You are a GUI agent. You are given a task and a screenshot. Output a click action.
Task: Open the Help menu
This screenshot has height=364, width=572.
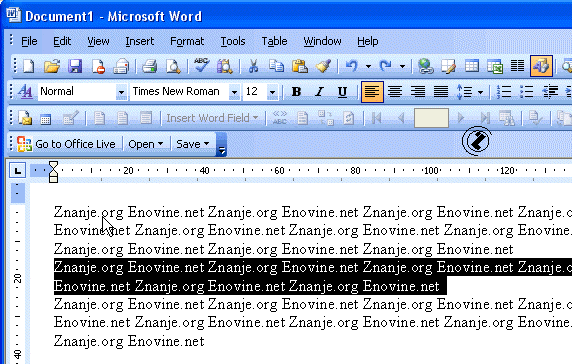coord(367,41)
